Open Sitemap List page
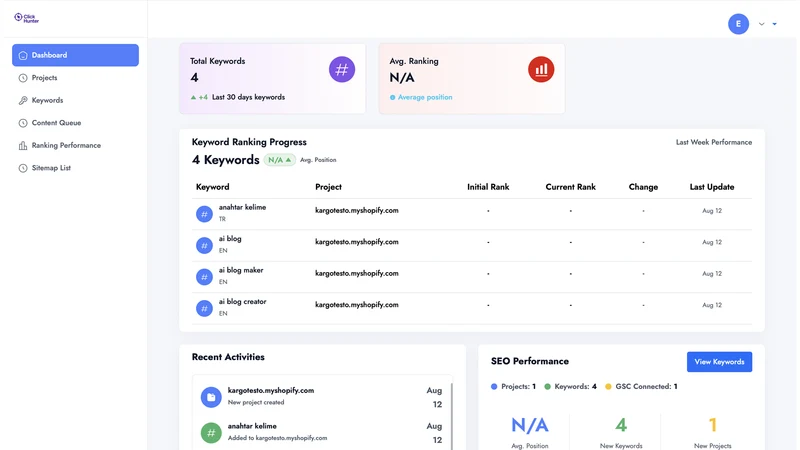 (x=51, y=168)
